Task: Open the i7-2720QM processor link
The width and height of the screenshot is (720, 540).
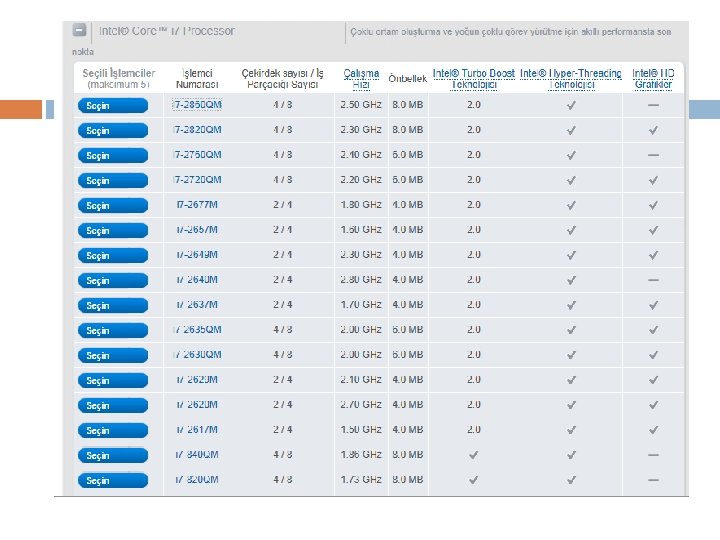Action: pyautogui.click(x=197, y=180)
